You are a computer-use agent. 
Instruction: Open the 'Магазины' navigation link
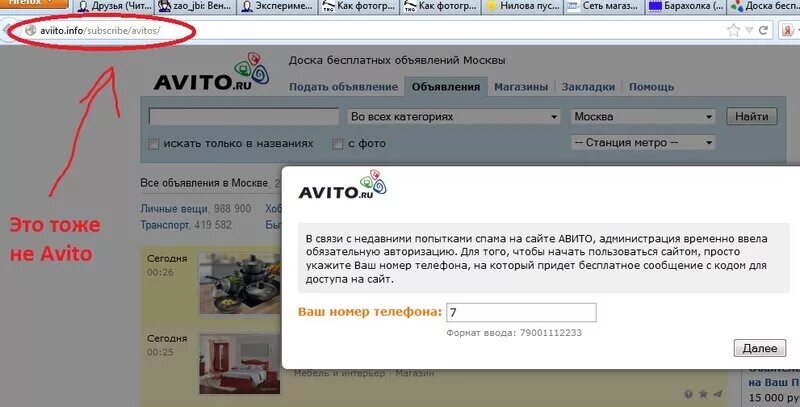pyautogui.click(x=521, y=87)
